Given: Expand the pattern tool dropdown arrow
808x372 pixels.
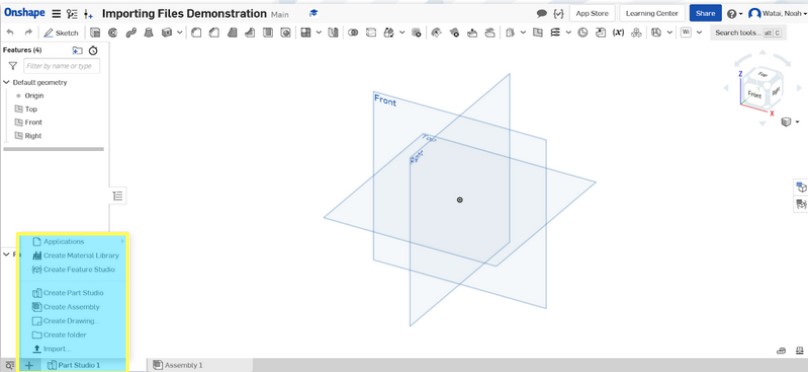Looking at the screenshot, I should (319, 32).
